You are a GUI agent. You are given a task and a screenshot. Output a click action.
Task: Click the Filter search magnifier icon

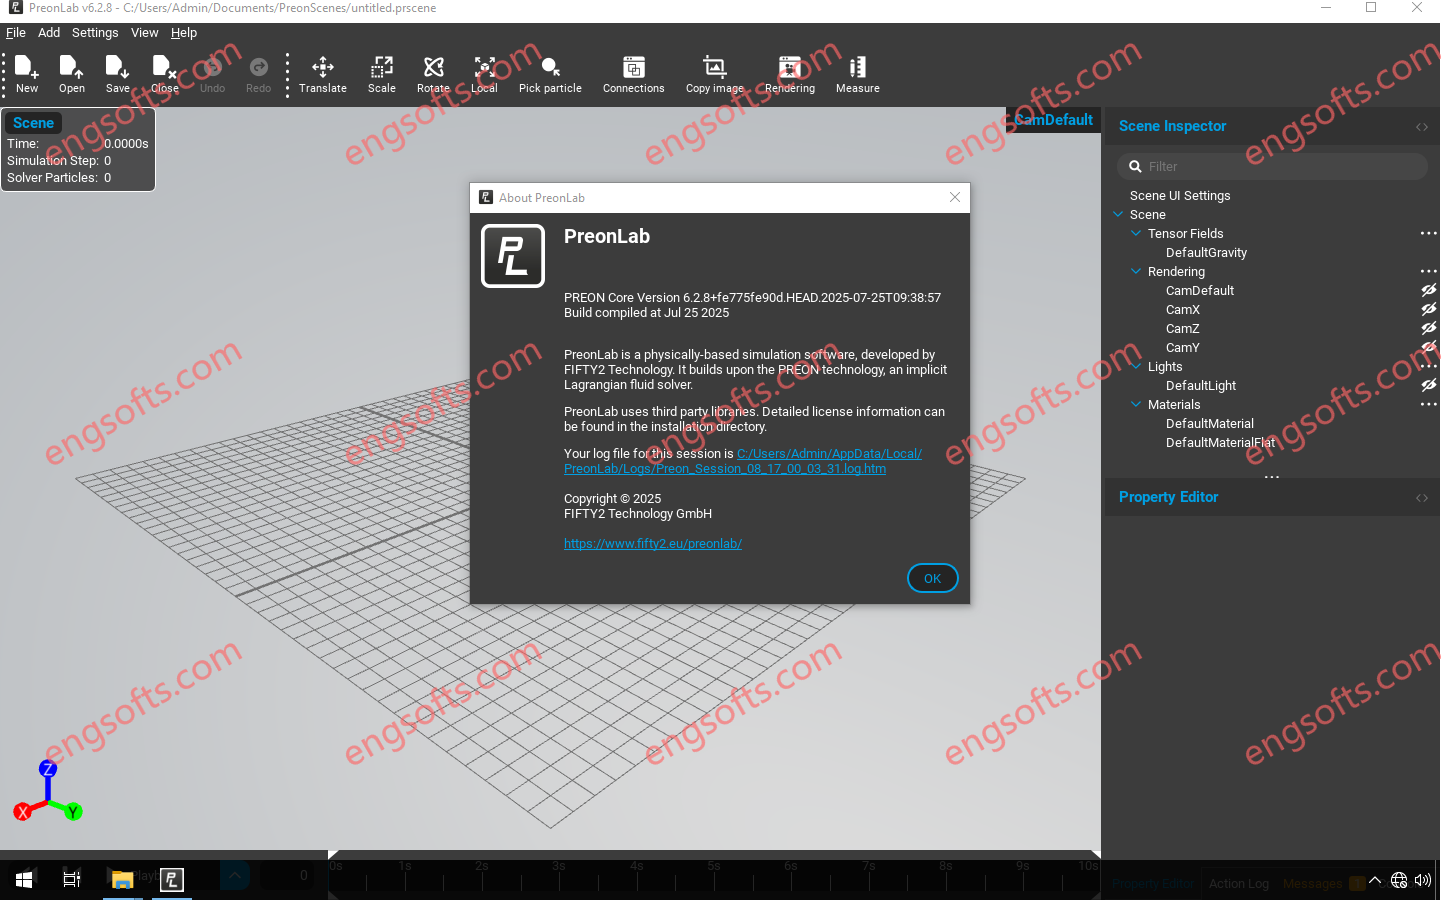tap(1135, 167)
